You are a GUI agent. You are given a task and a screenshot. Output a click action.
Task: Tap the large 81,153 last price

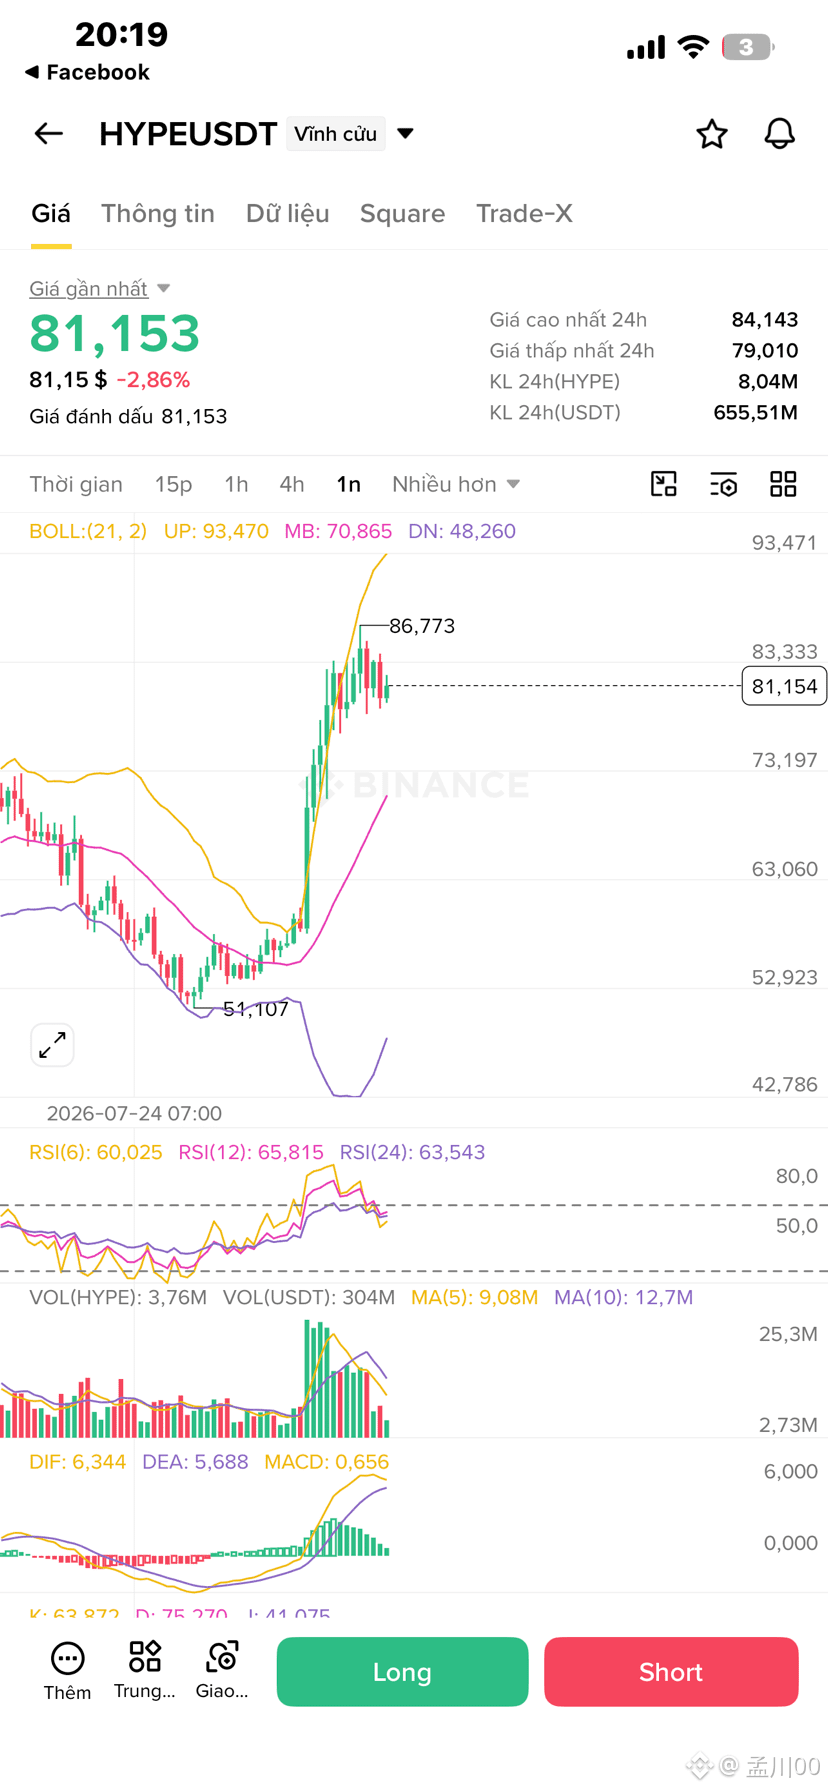tap(115, 333)
